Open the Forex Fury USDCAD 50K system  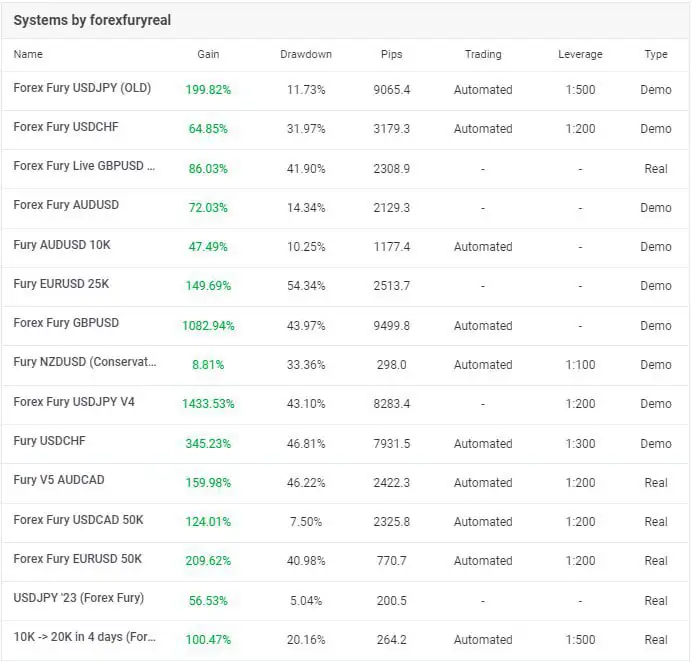point(78,520)
